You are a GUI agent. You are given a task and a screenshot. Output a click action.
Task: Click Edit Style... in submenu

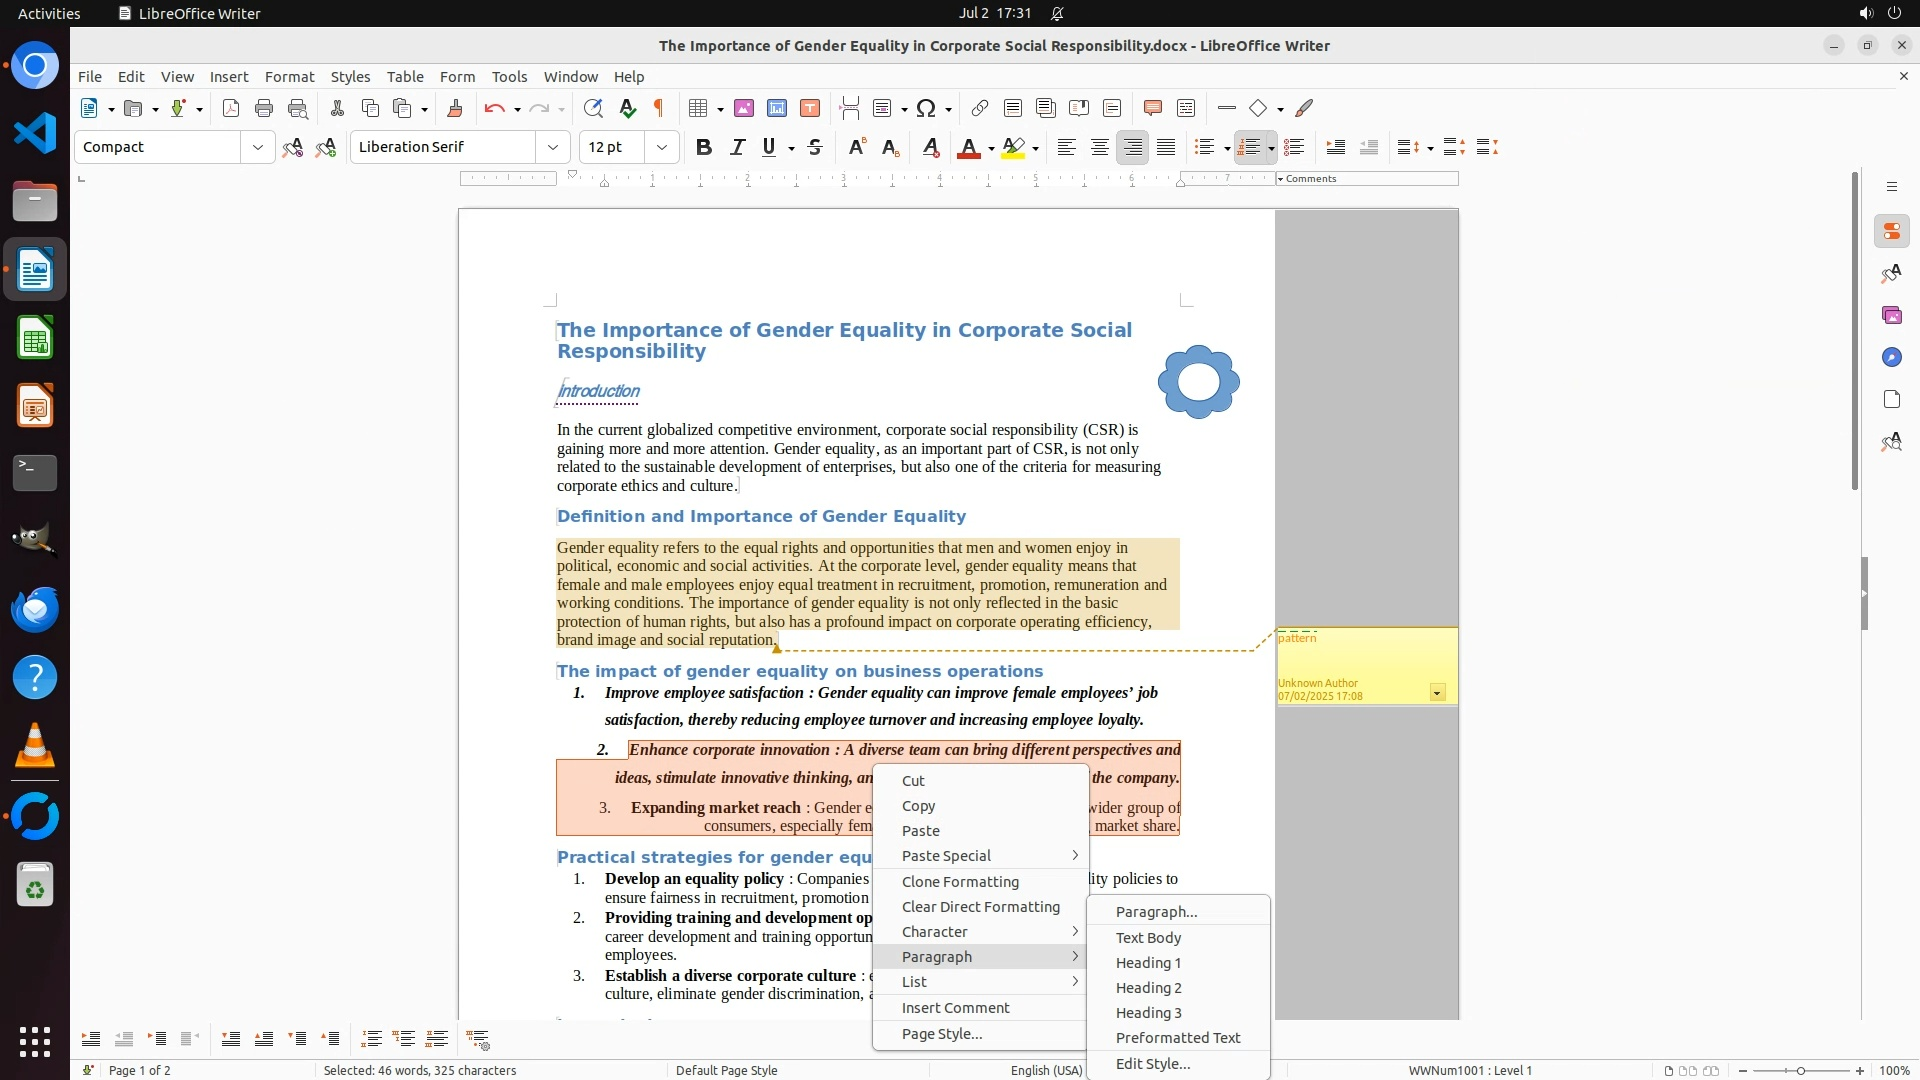[x=1152, y=1064]
